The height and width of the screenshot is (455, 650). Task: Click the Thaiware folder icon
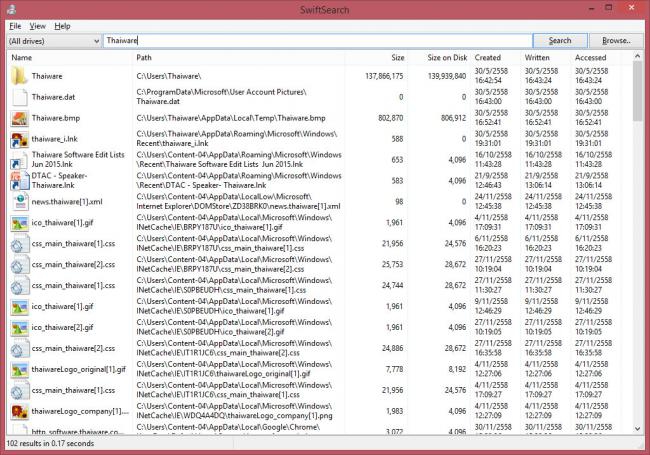coord(19,75)
